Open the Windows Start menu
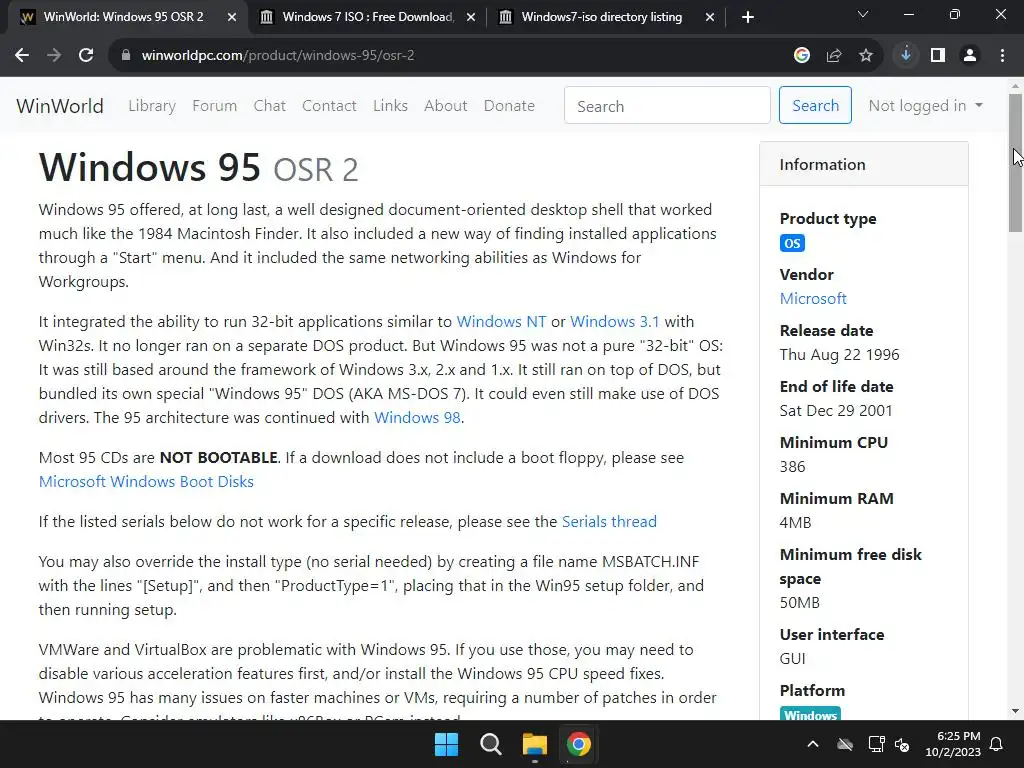Screen dimensions: 1024x768 (447, 744)
